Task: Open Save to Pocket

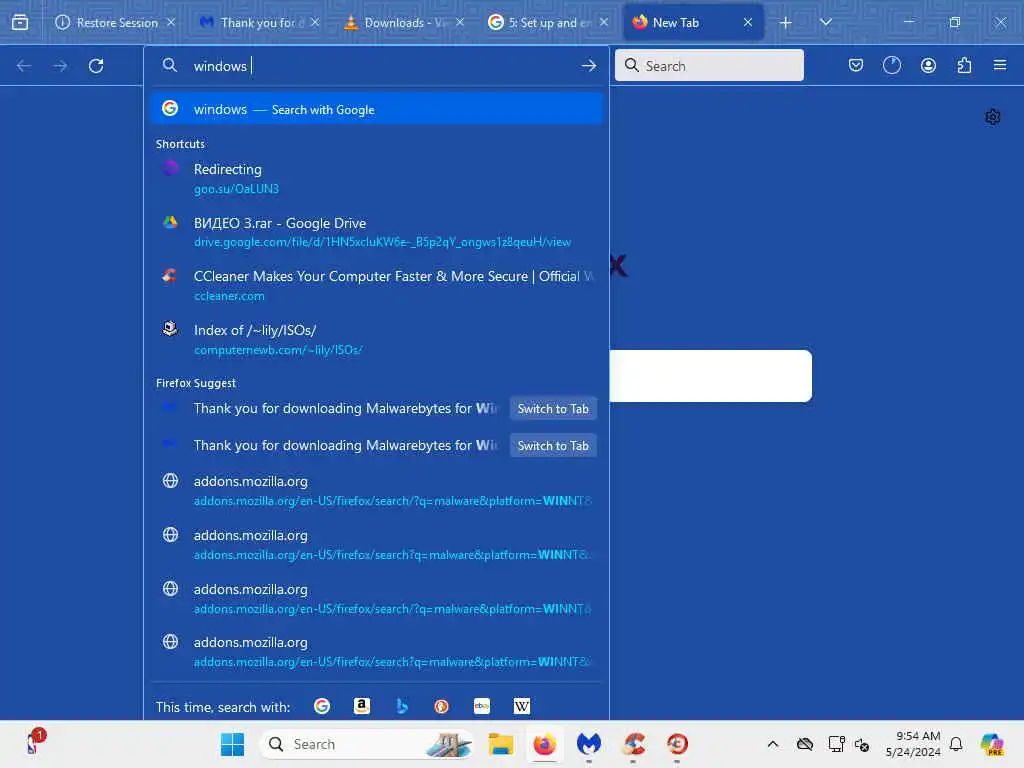Action: tap(856, 65)
